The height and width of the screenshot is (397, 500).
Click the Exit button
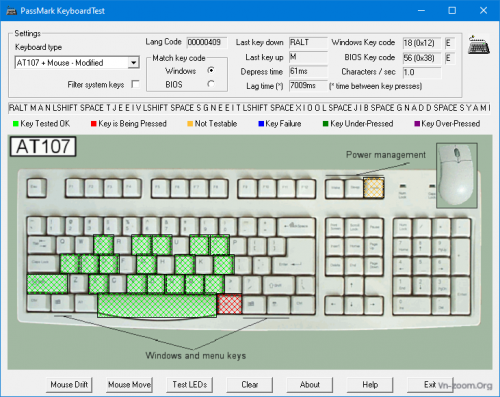(430, 385)
